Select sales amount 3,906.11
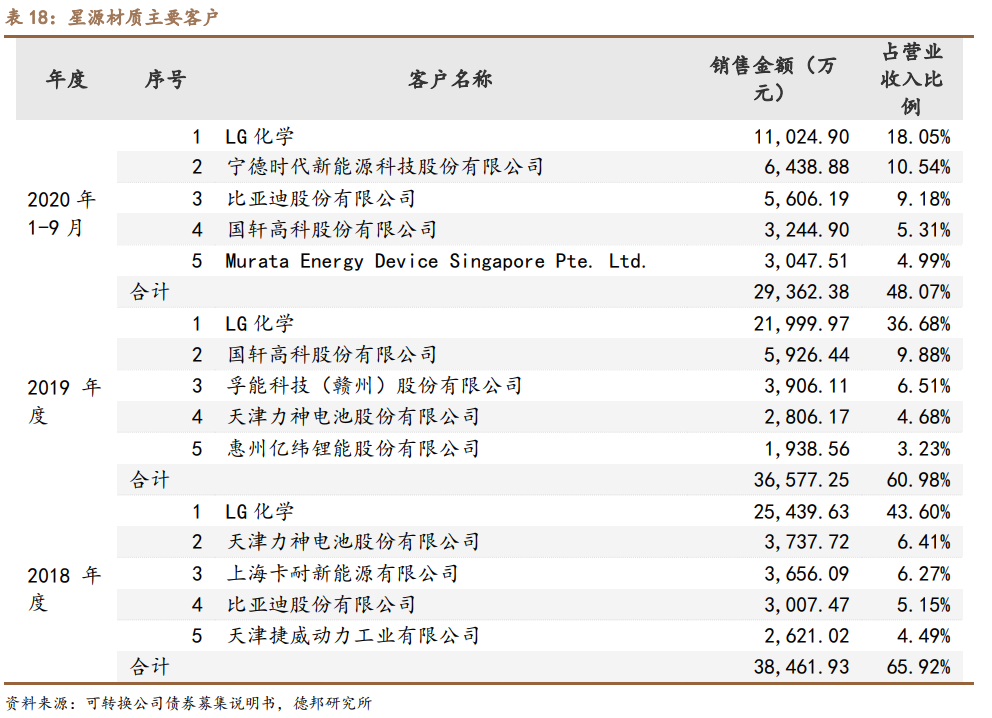Viewport: 992px width, 718px height. pyautogui.click(x=806, y=386)
